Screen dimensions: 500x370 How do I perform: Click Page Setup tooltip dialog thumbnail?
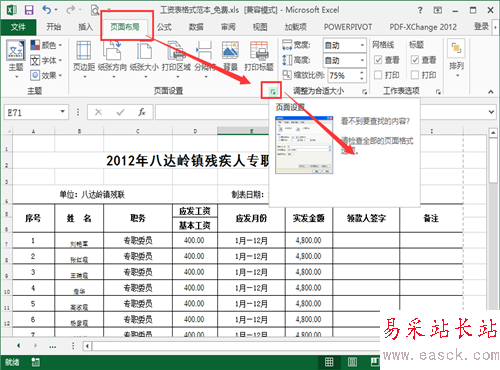tap(304, 145)
